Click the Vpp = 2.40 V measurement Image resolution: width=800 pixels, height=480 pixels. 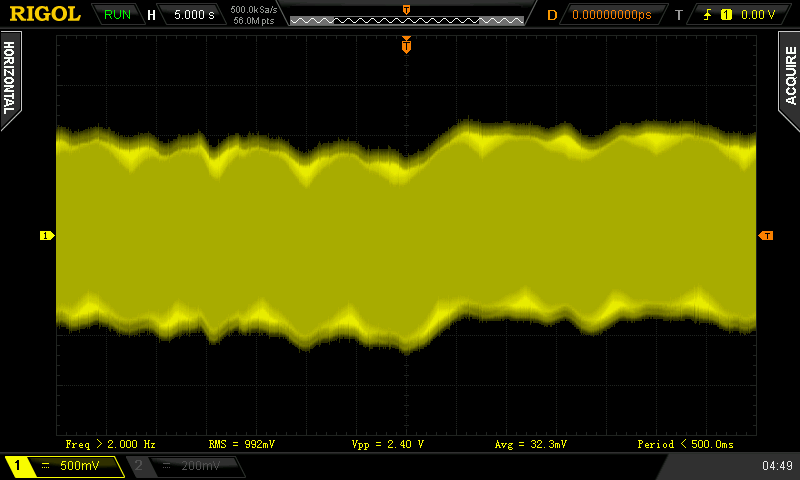coord(388,444)
